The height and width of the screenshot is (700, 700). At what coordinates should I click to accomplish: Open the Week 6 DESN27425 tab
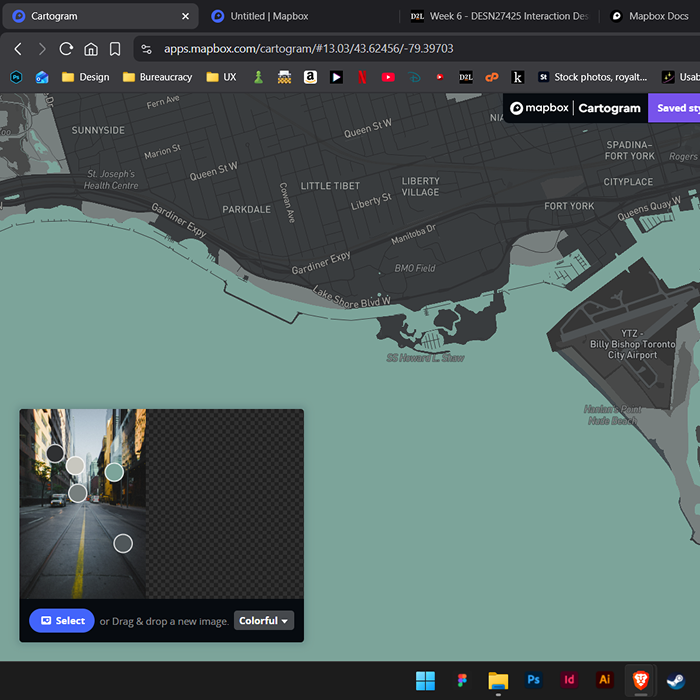(x=495, y=16)
